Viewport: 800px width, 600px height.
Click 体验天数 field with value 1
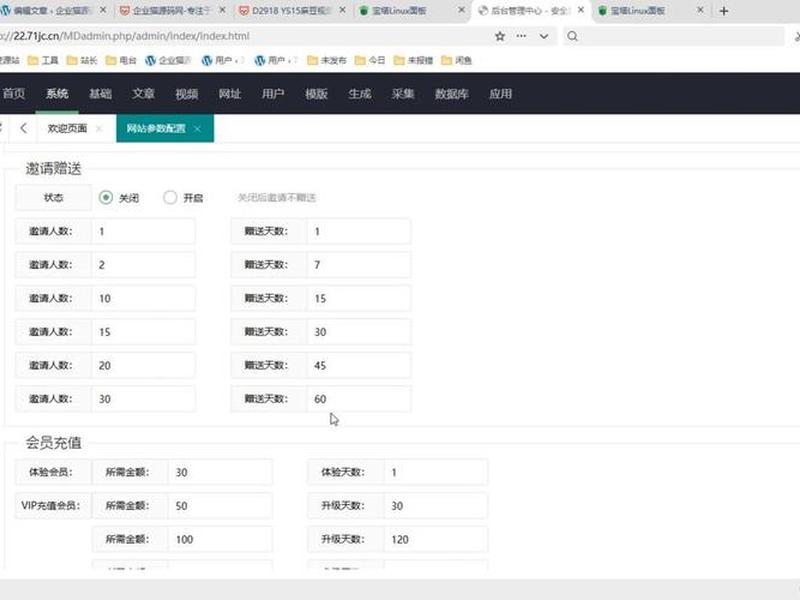point(436,472)
